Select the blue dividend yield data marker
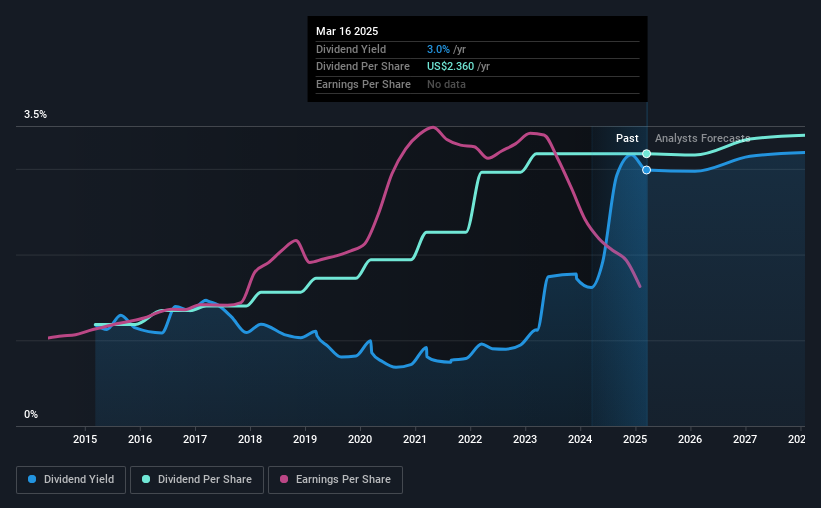 tap(647, 170)
